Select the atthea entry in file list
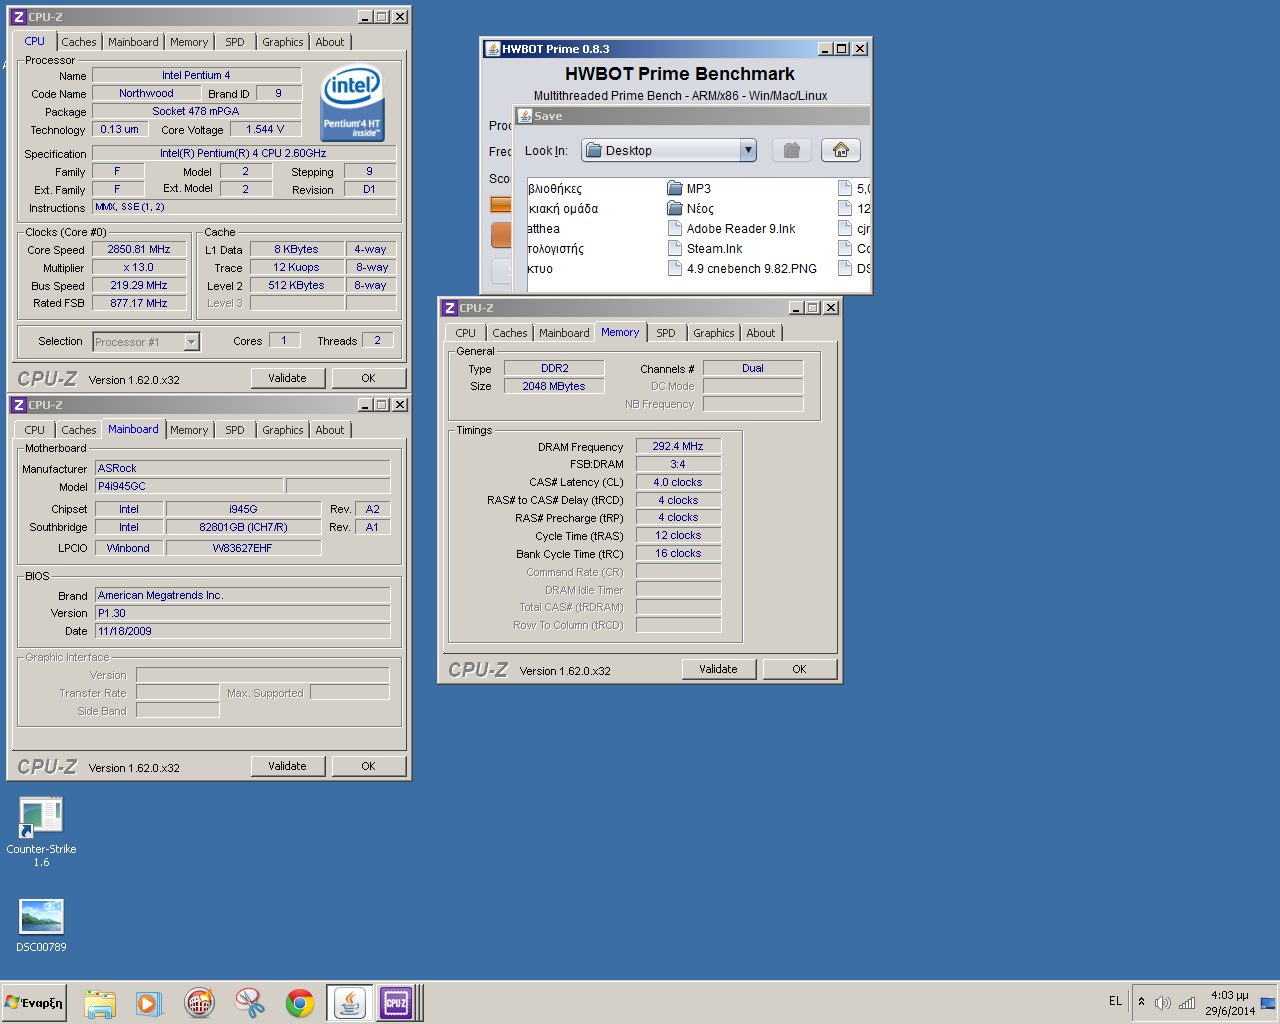Viewport: 1280px width, 1024px height. pyautogui.click(x=544, y=228)
